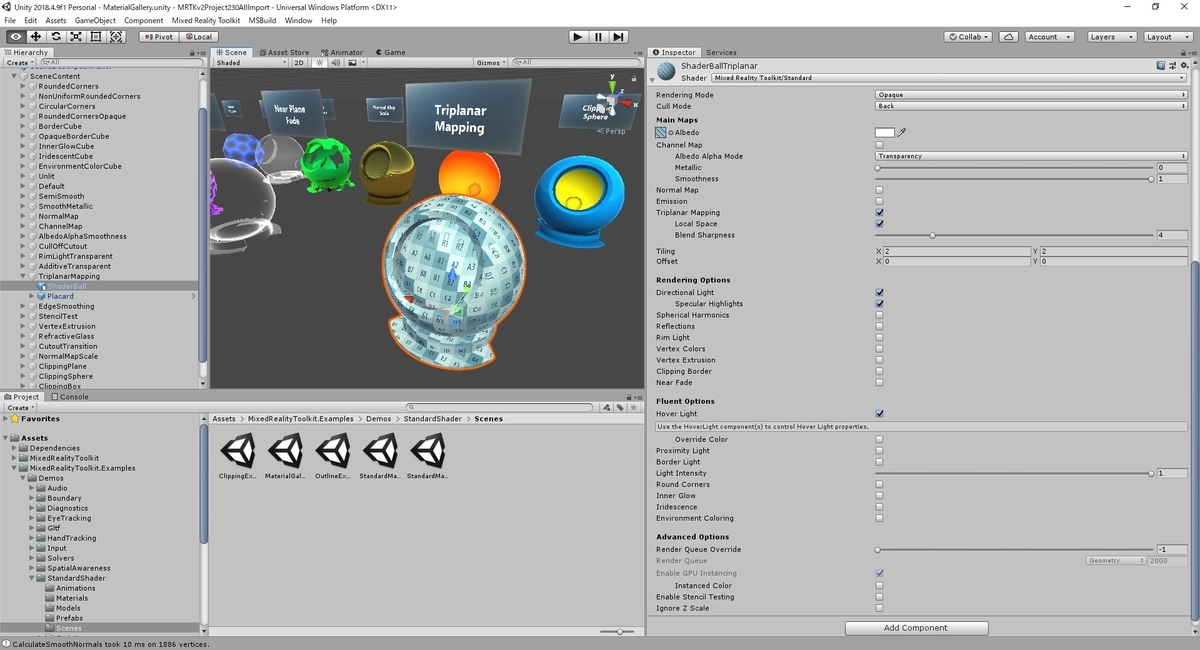Image resolution: width=1200 pixels, height=650 pixels.
Task: Enable Emission checkbox
Action: tap(879, 201)
